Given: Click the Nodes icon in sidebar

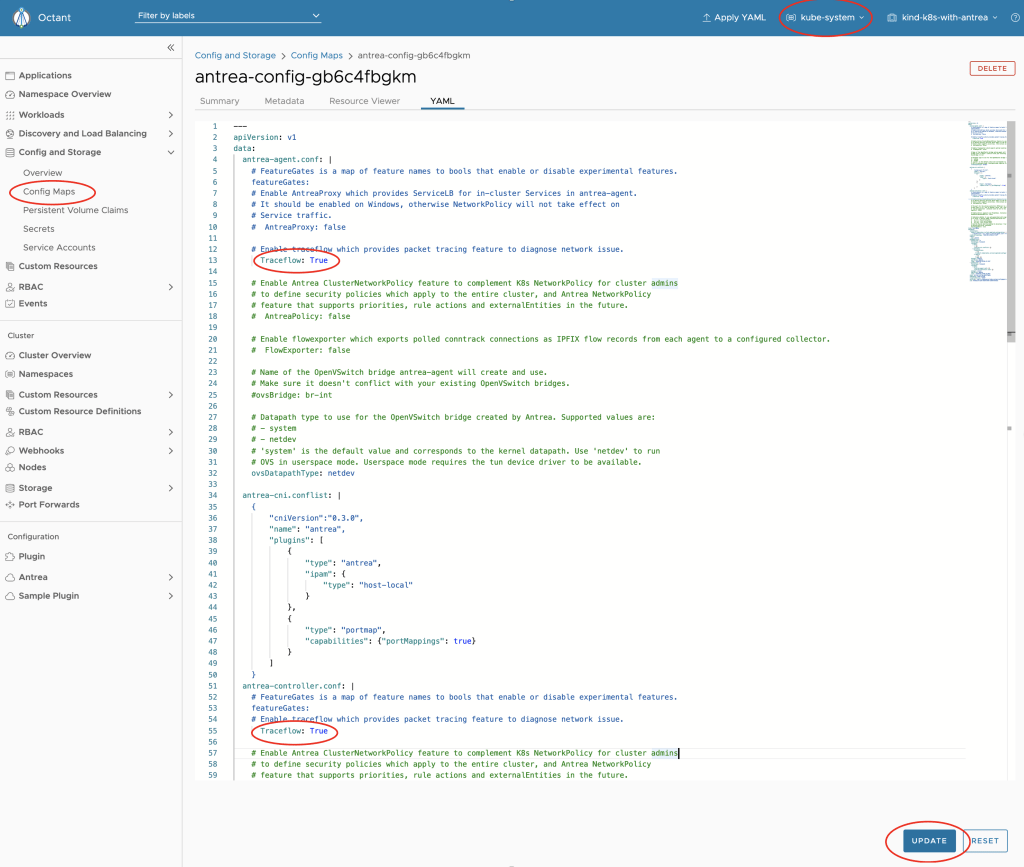Looking at the screenshot, I should click(x=10, y=468).
